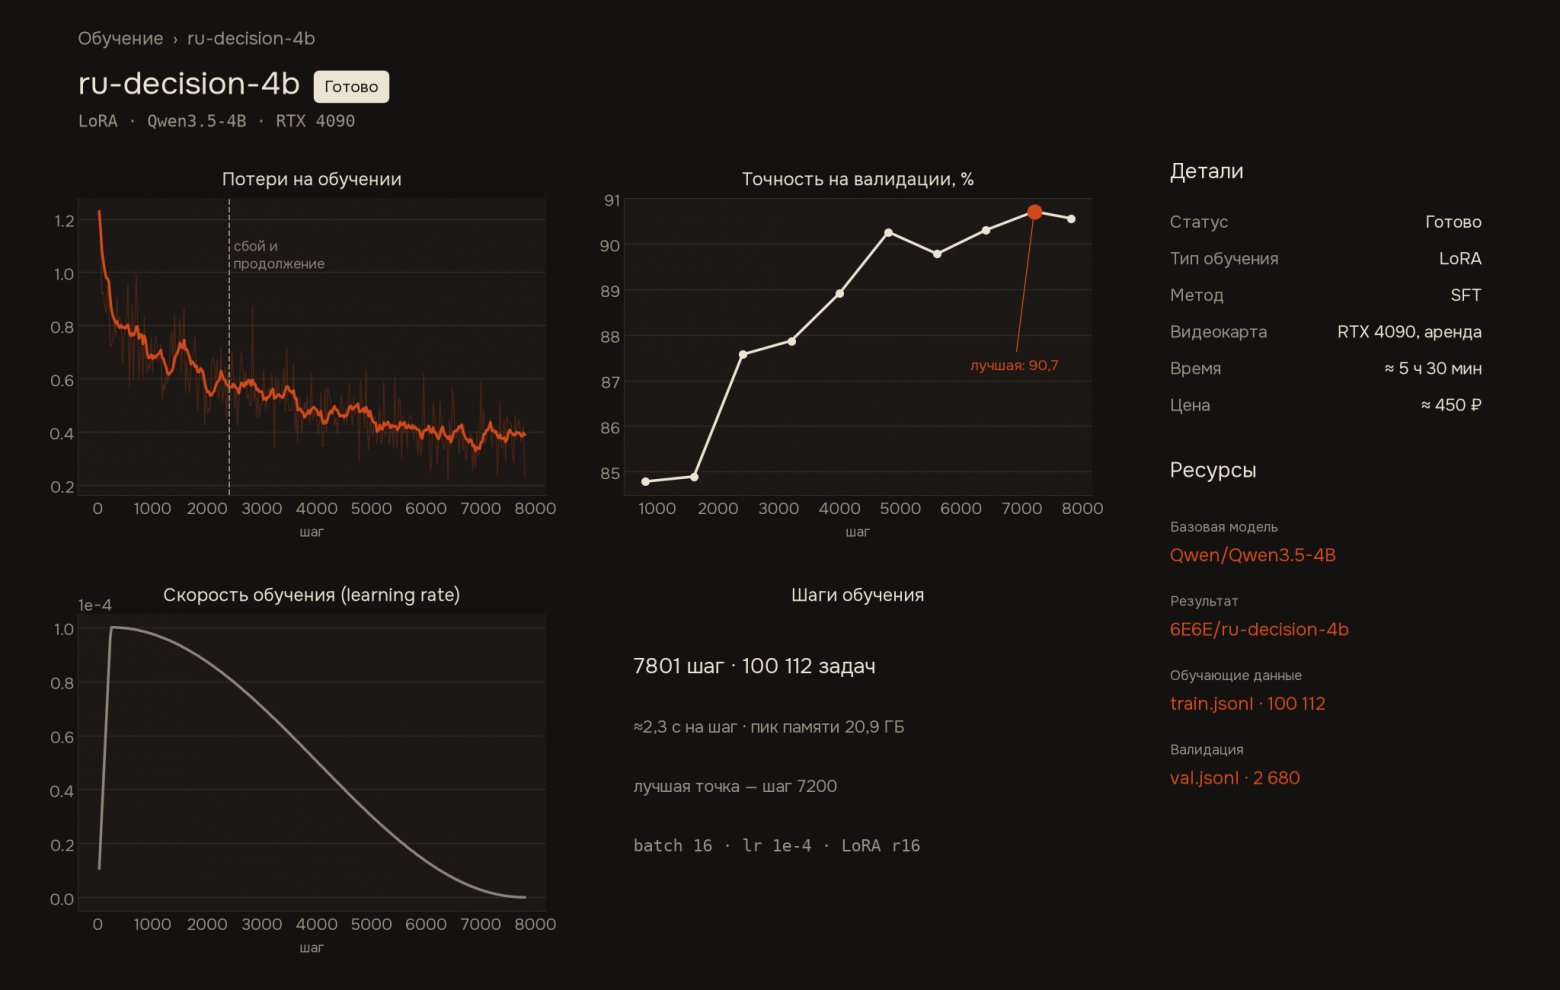Viewport: 1560px width, 990px height.
Task: Open the Qwen/Qwen3.5-4B base model link
Action: [x=1252, y=555]
